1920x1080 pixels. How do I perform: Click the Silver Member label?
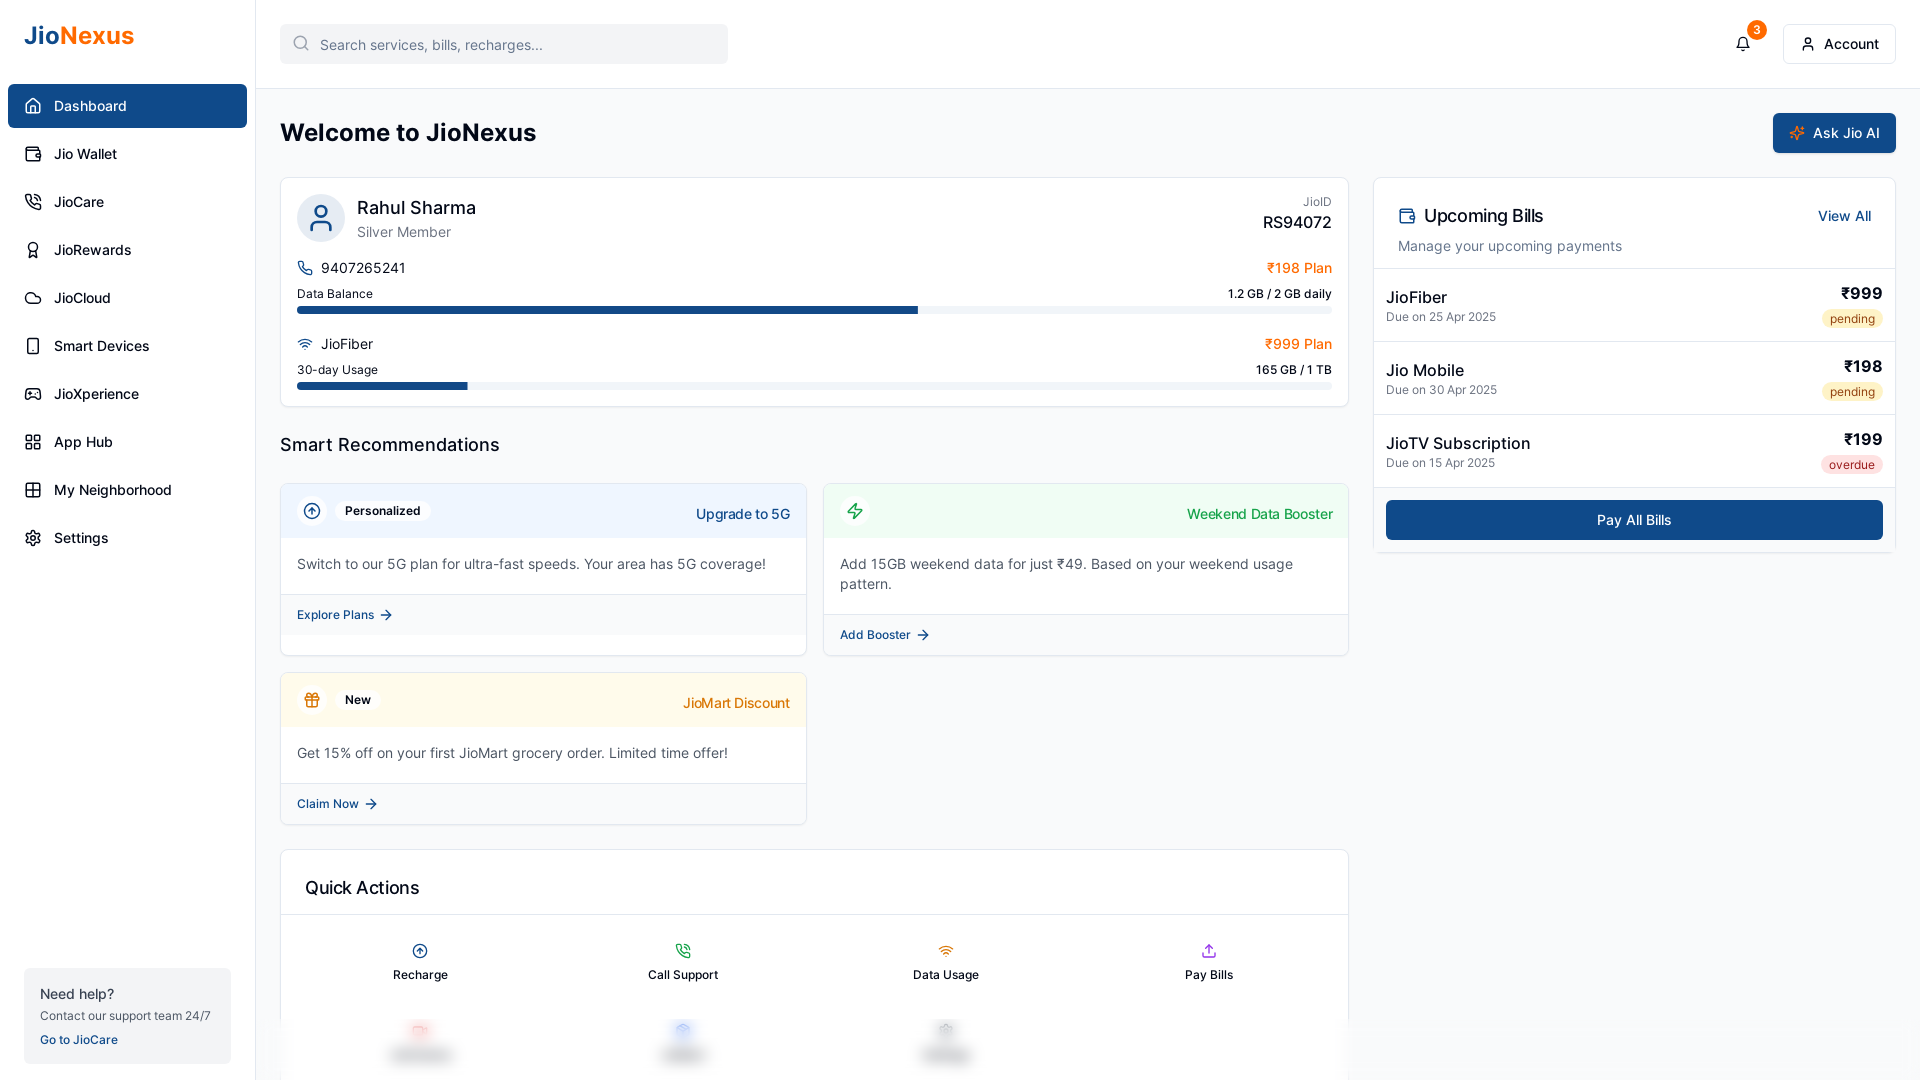[x=404, y=232]
